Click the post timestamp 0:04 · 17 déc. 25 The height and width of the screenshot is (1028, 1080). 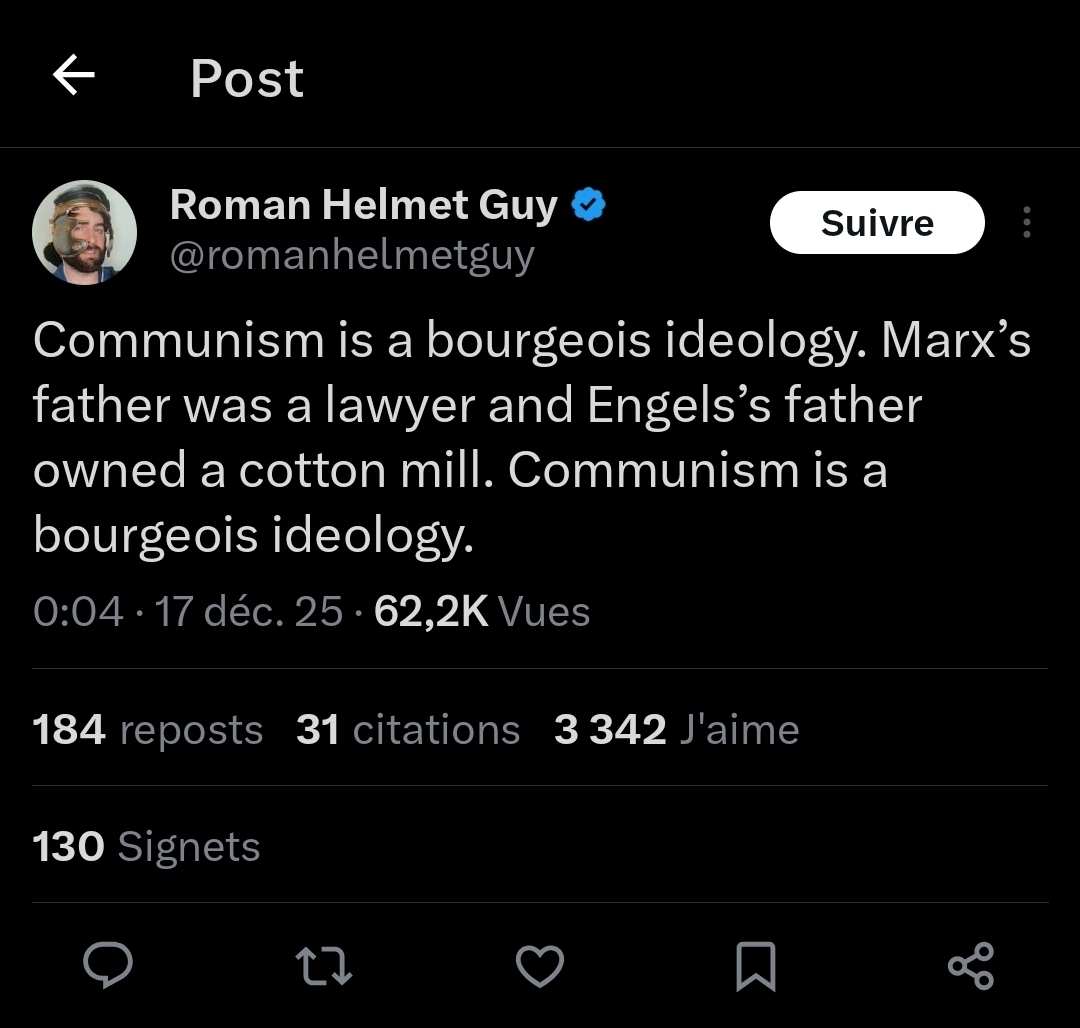click(x=188, y=611)
